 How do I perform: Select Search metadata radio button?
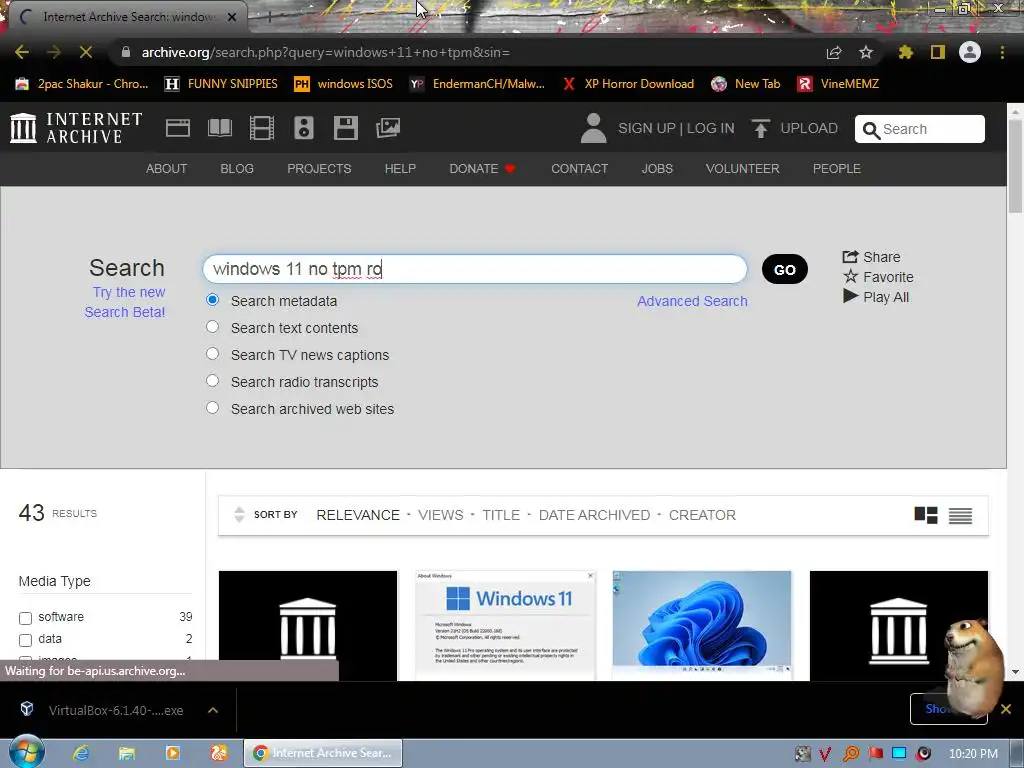[x=212, y=300]
